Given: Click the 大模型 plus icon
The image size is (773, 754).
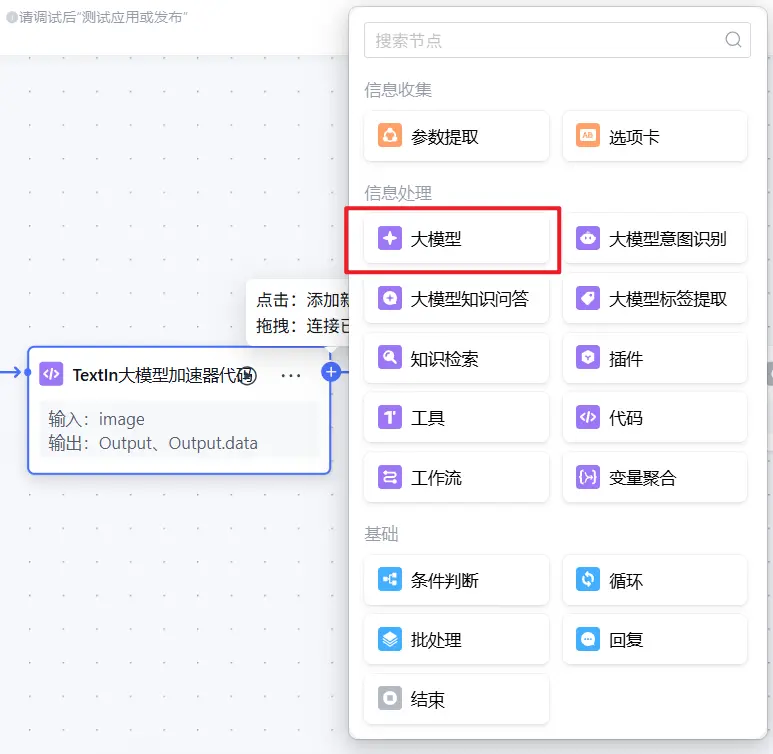Looking at the screenshot, I should (389, 238).
